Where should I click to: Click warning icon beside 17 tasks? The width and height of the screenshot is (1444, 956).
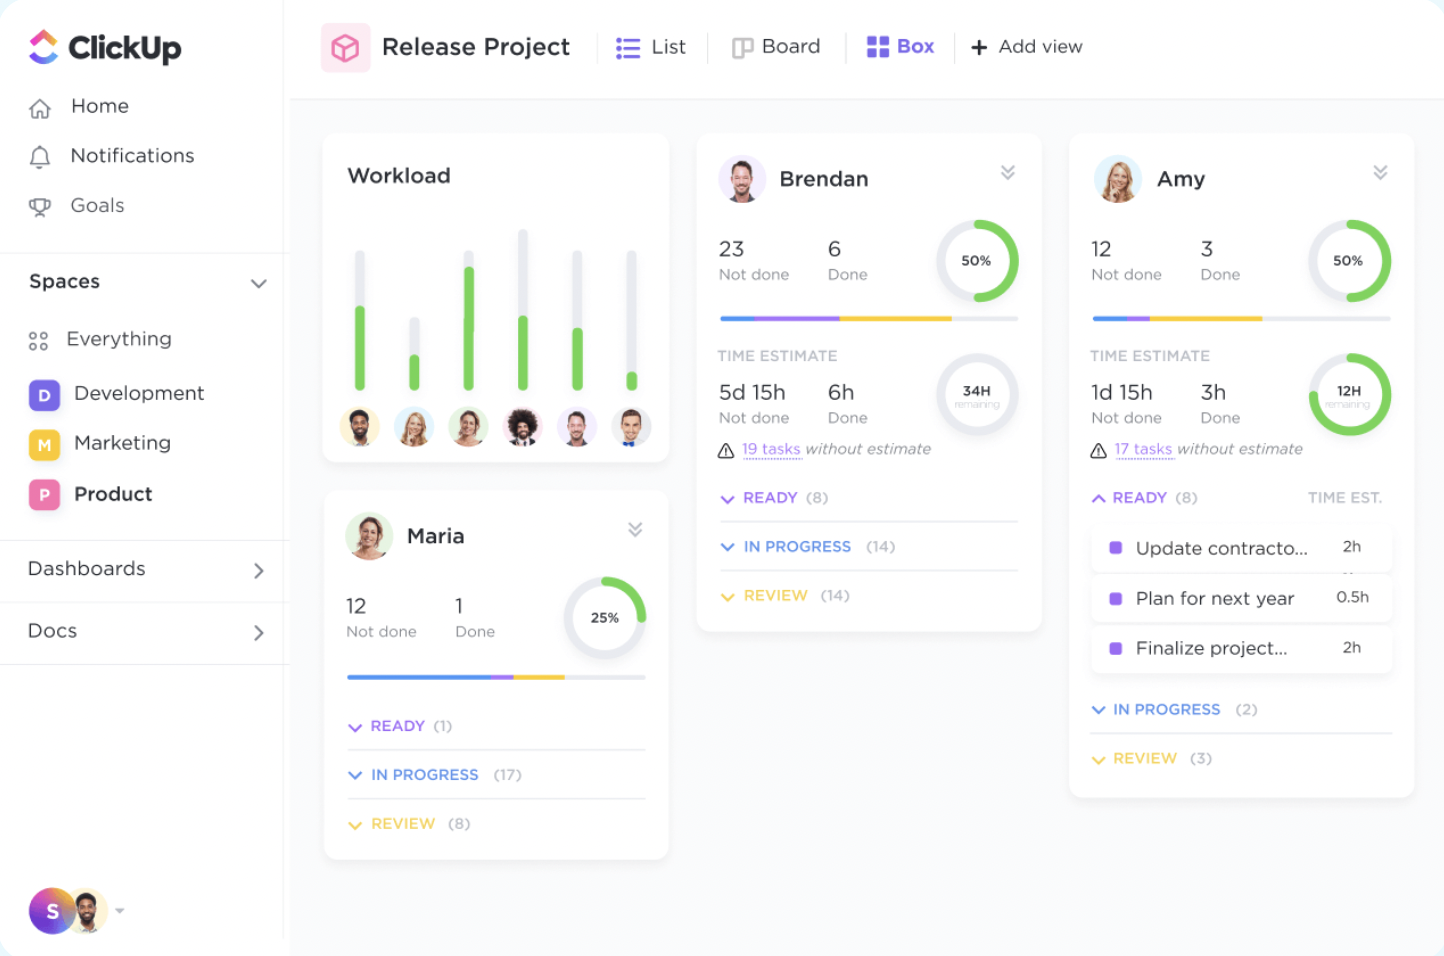pos(1098,451)
